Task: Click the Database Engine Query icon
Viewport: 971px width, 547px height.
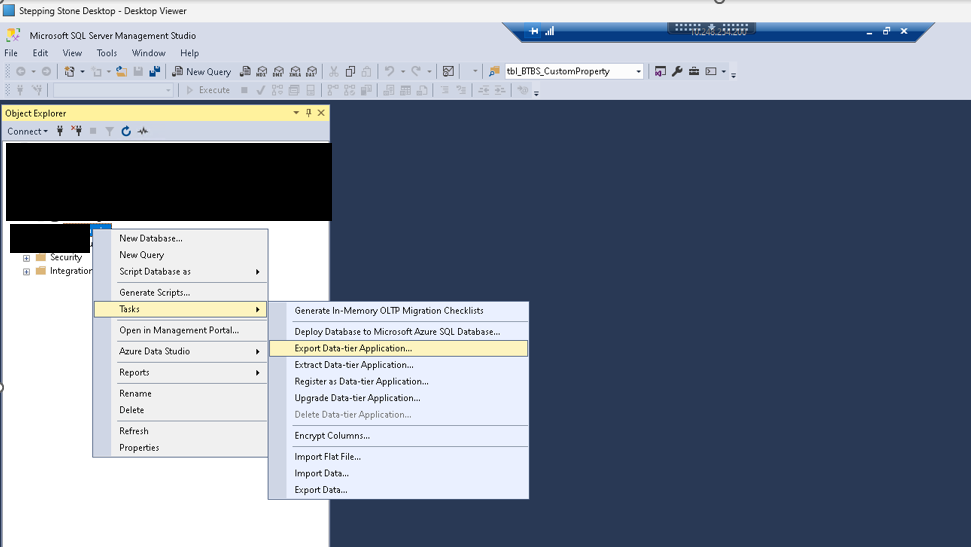Action: [245, 71]
